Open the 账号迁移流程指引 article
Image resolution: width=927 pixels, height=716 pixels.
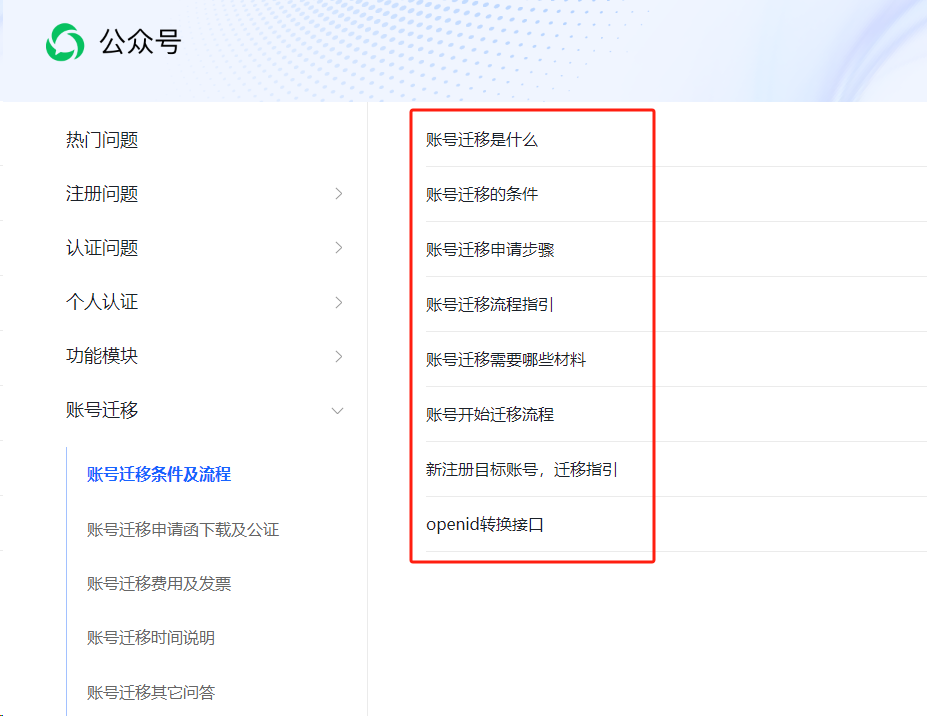click(490, 304)
